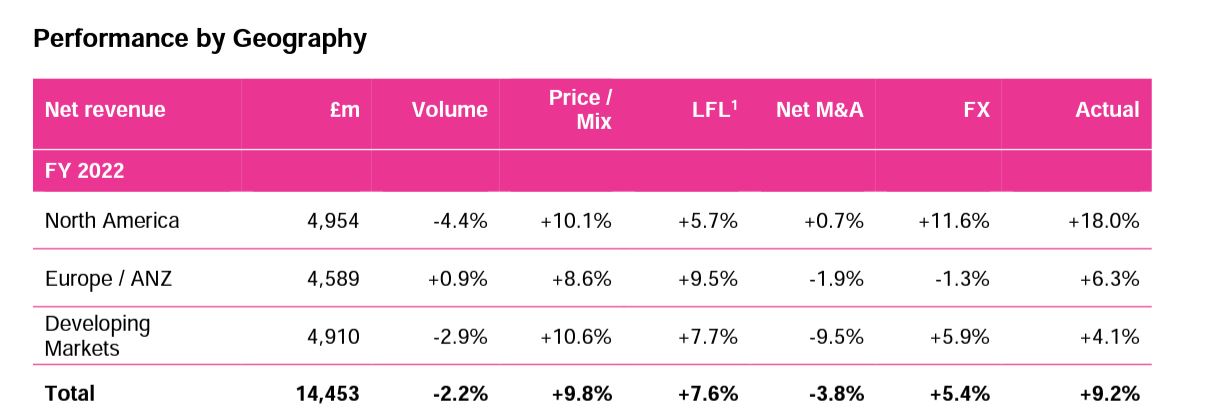Select the FX column header
Viewport: 1212px width, 418px height.
click(976, 110)
